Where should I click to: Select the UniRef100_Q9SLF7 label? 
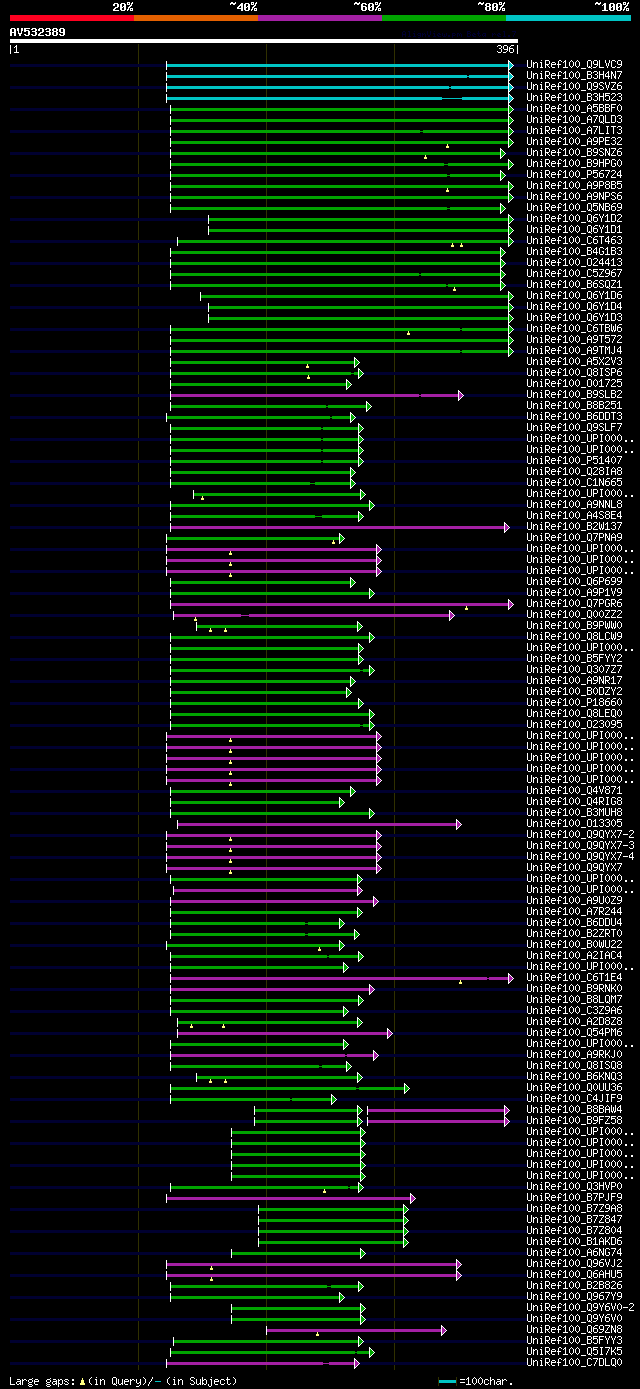point(574,427)
